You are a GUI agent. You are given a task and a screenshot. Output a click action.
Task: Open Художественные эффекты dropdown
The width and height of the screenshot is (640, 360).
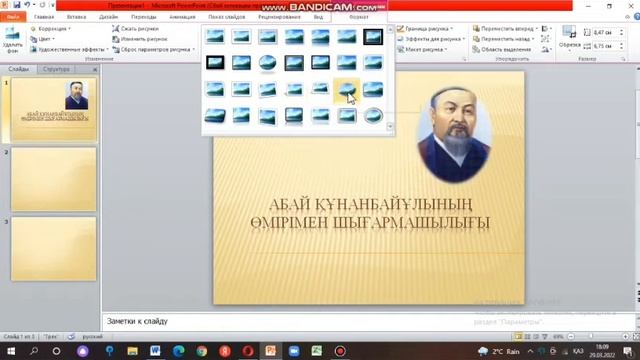69,49
